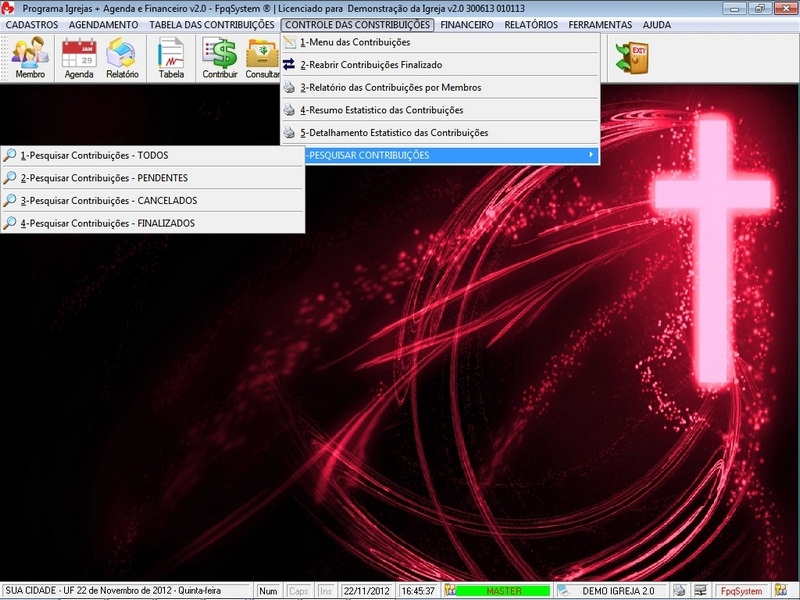Click magnifier icon beside Pesquisar FINALIZADOS

coord(10,223)
